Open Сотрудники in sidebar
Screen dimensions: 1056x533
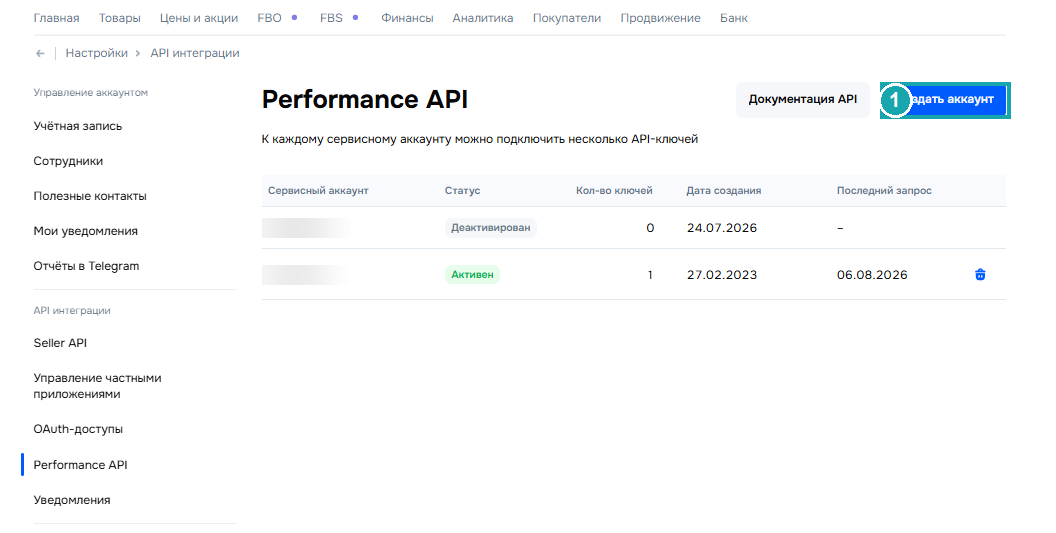(68, 161)
